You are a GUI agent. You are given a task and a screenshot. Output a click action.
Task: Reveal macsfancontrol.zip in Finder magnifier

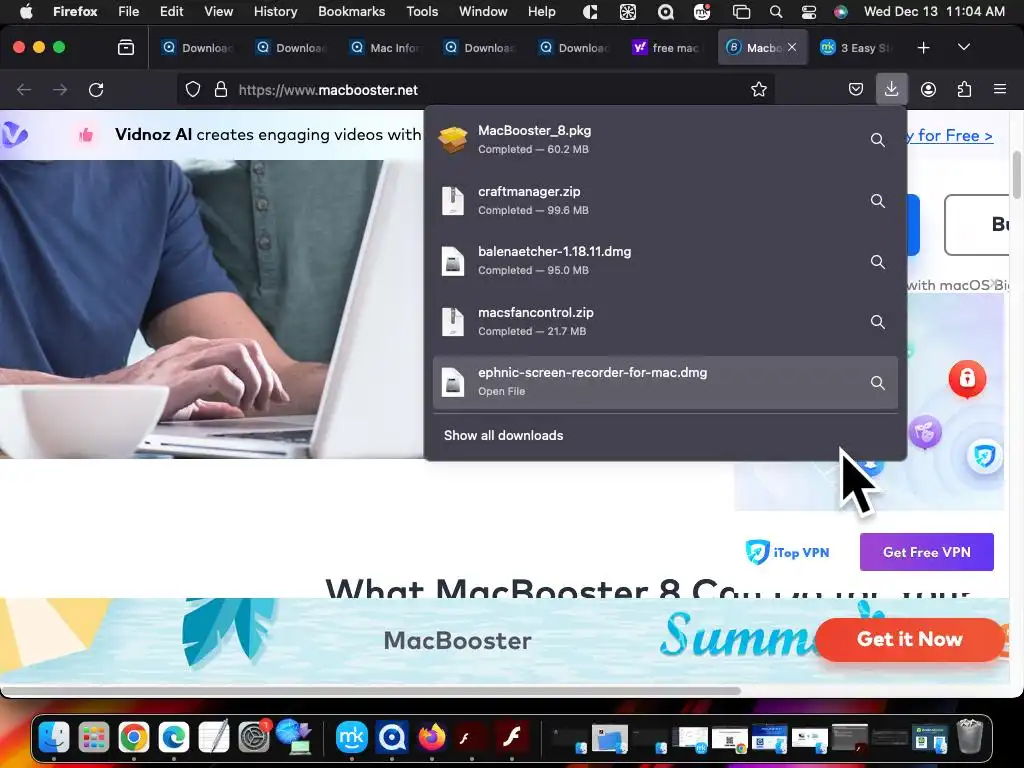coord(878,322)
